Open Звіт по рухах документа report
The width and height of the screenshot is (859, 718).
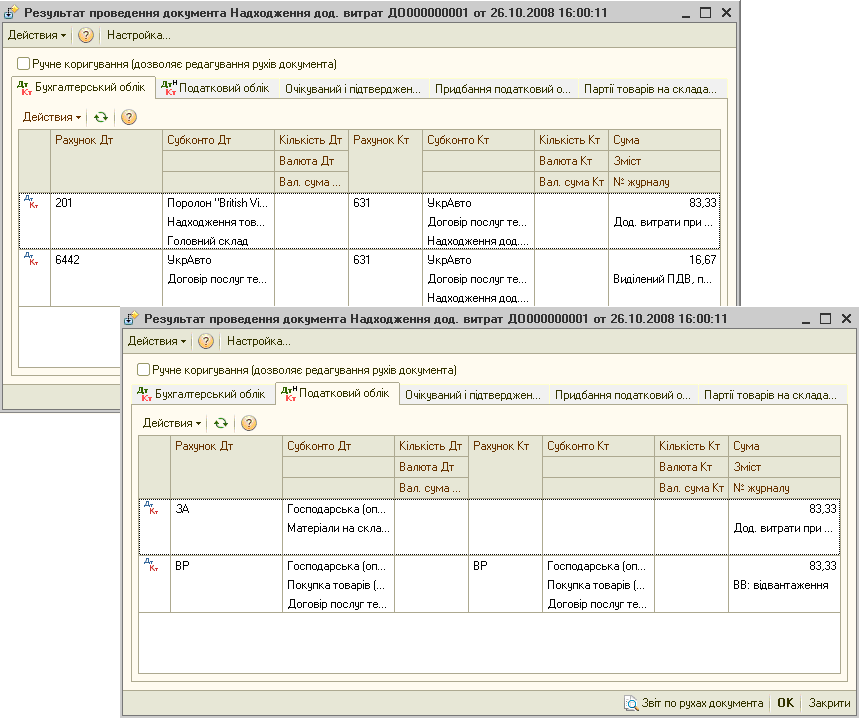pyautogui.click(x=694, y=703)
